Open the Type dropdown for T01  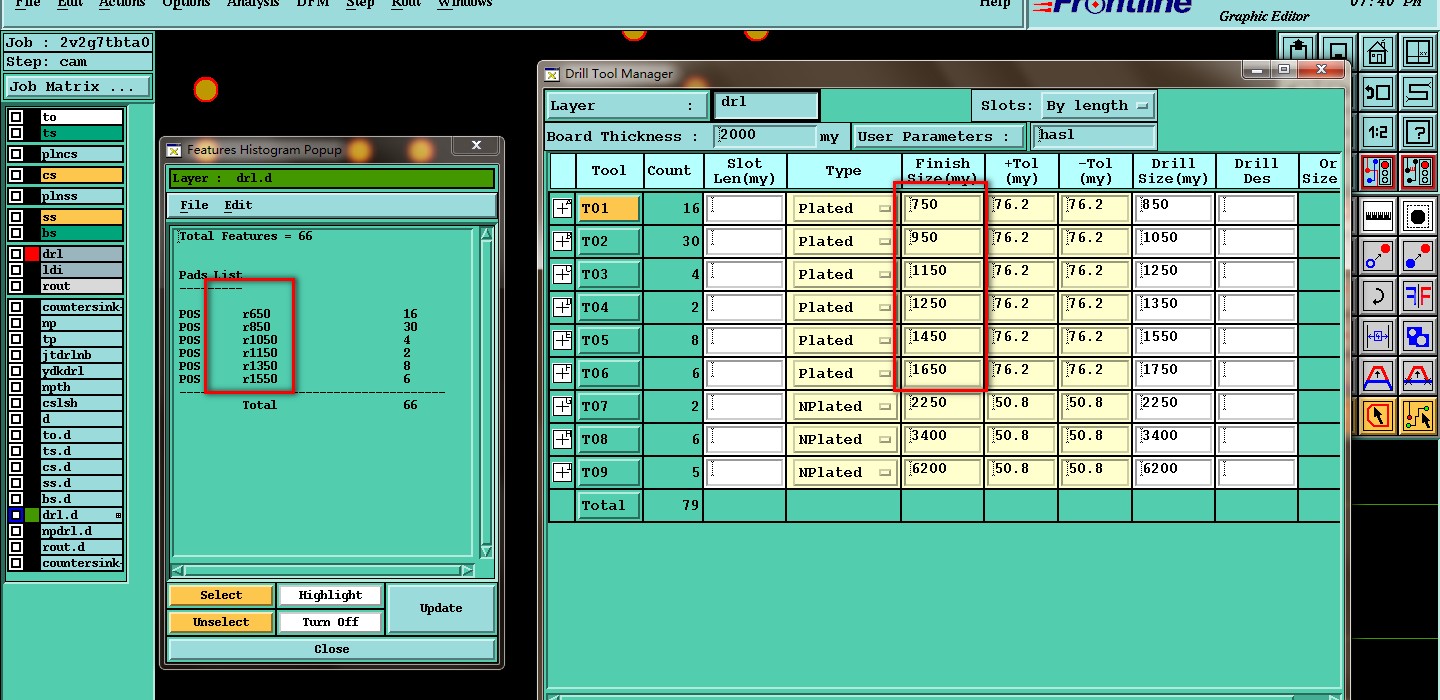pos(844,208)
